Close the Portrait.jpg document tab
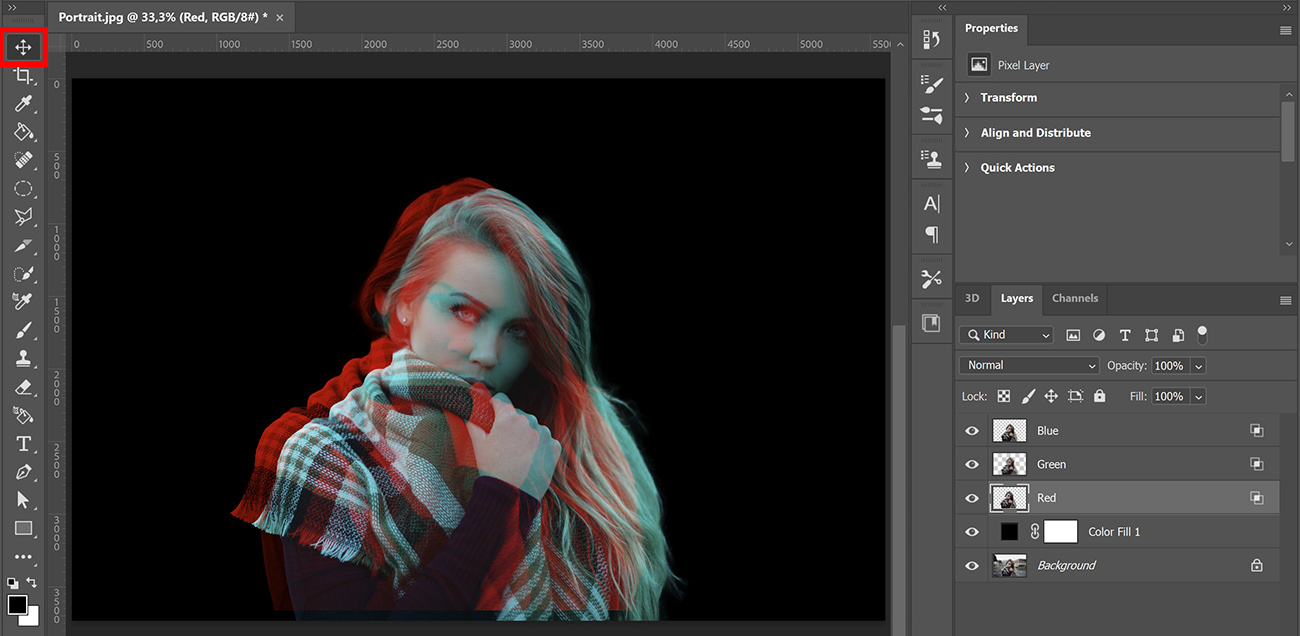 click(279, 18)
